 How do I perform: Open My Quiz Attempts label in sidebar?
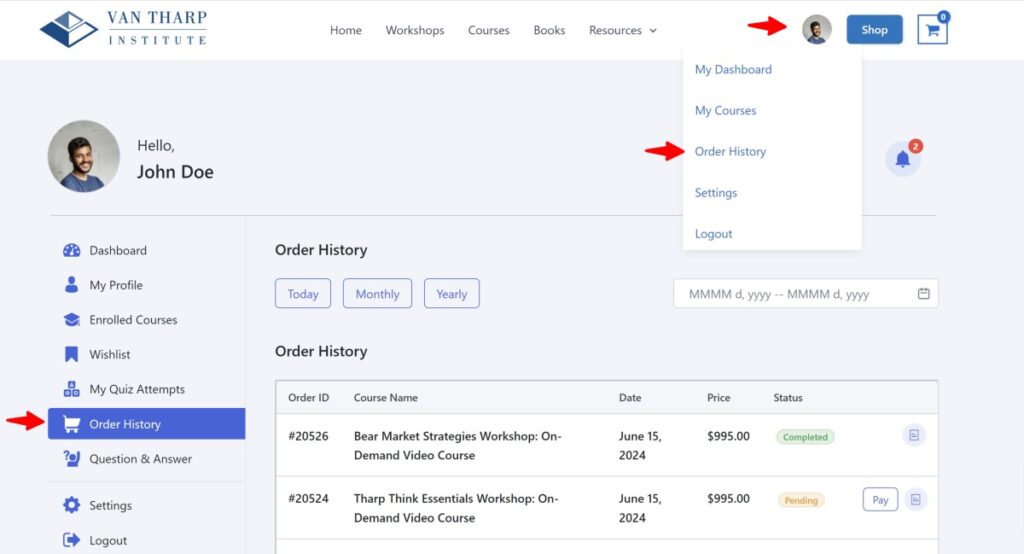click(137, 389)
